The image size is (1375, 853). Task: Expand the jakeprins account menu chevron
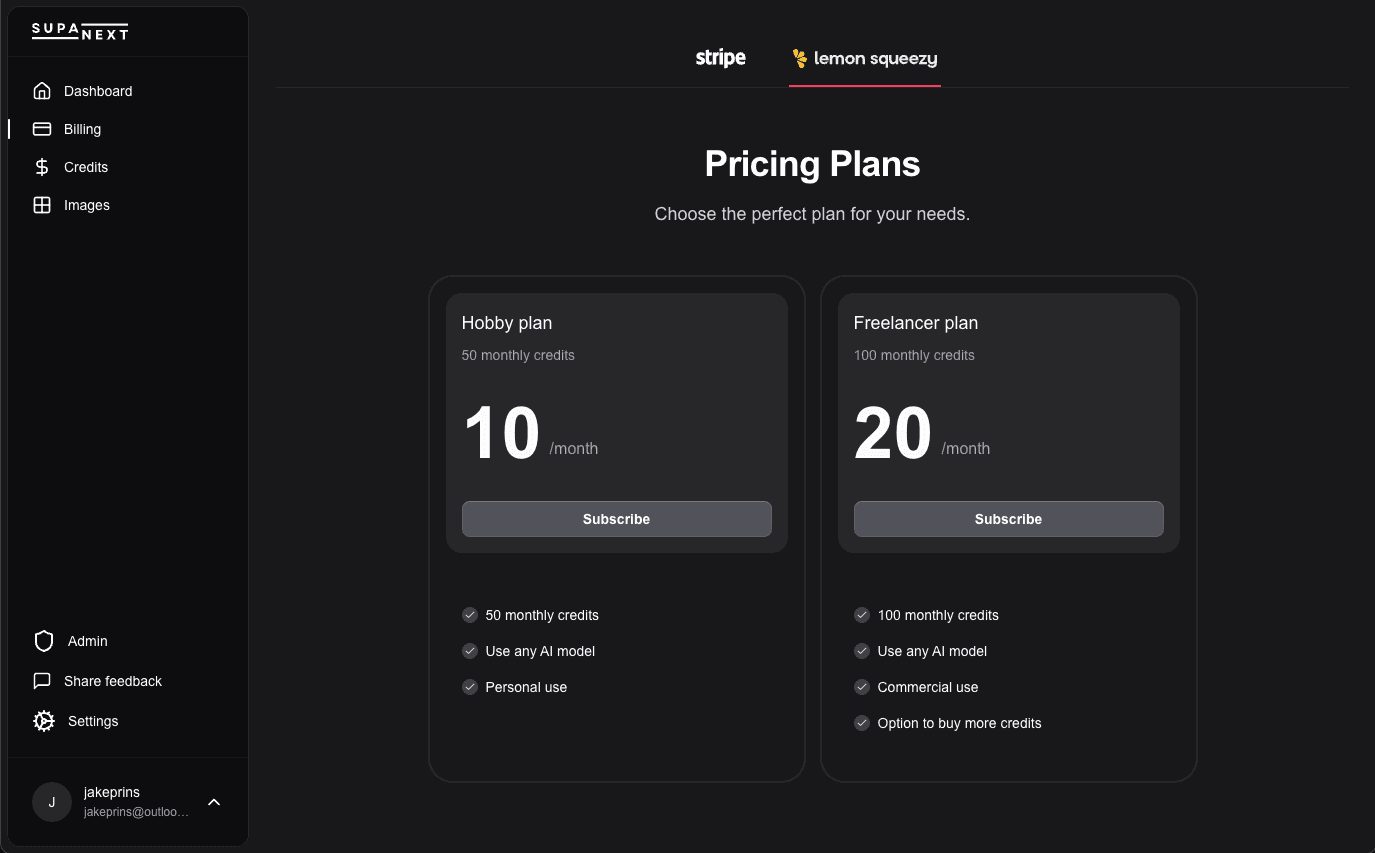tap(214, 802)
